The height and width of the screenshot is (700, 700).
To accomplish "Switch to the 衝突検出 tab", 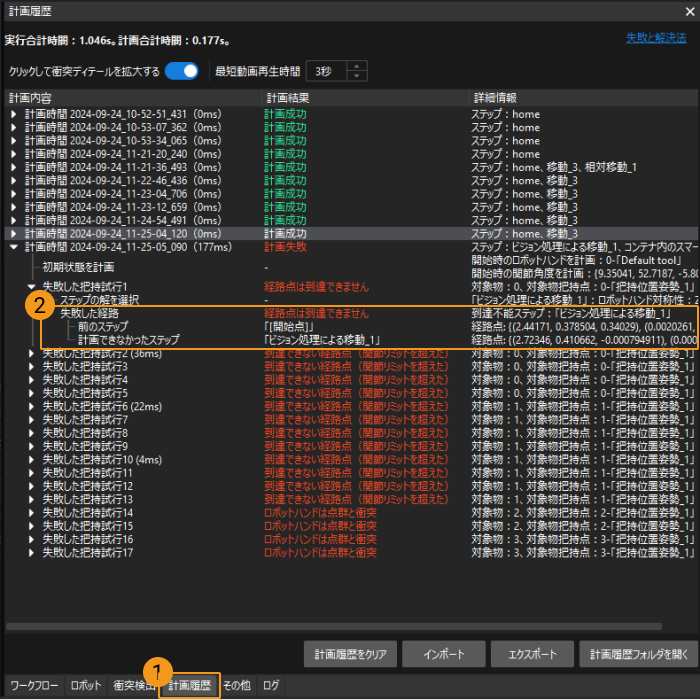I will click(133, 686).
